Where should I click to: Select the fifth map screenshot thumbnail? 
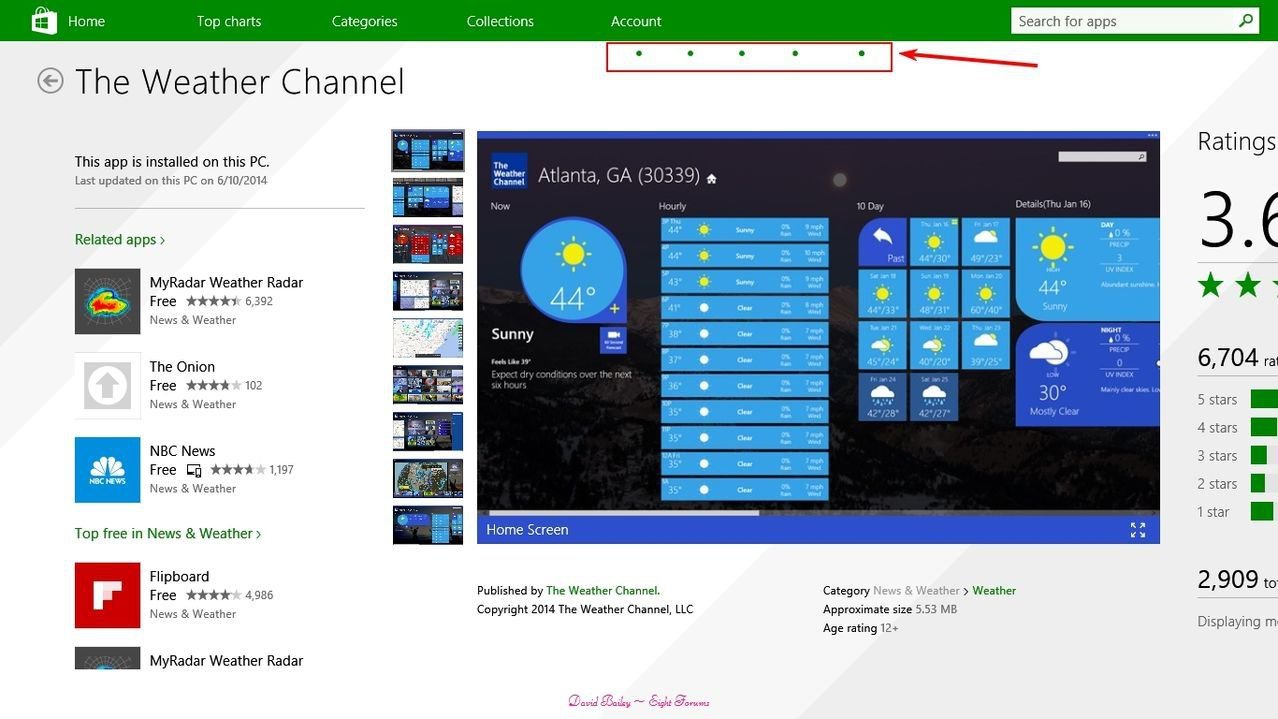(428, 338)
